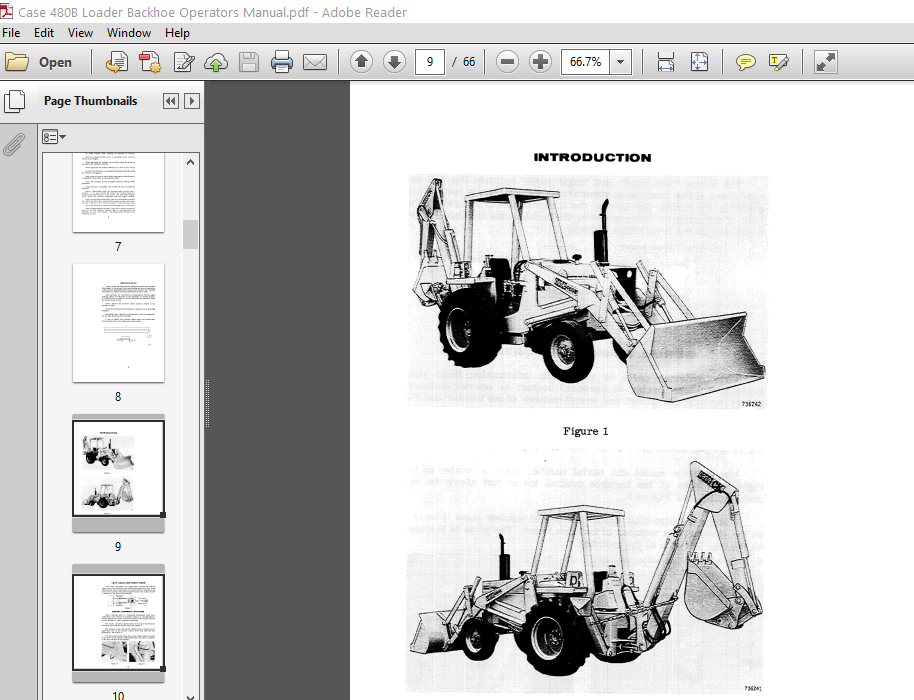The height and width of the screenshot is (700, 914).
Task: Open the Window menu
Action: coord(129,33)
